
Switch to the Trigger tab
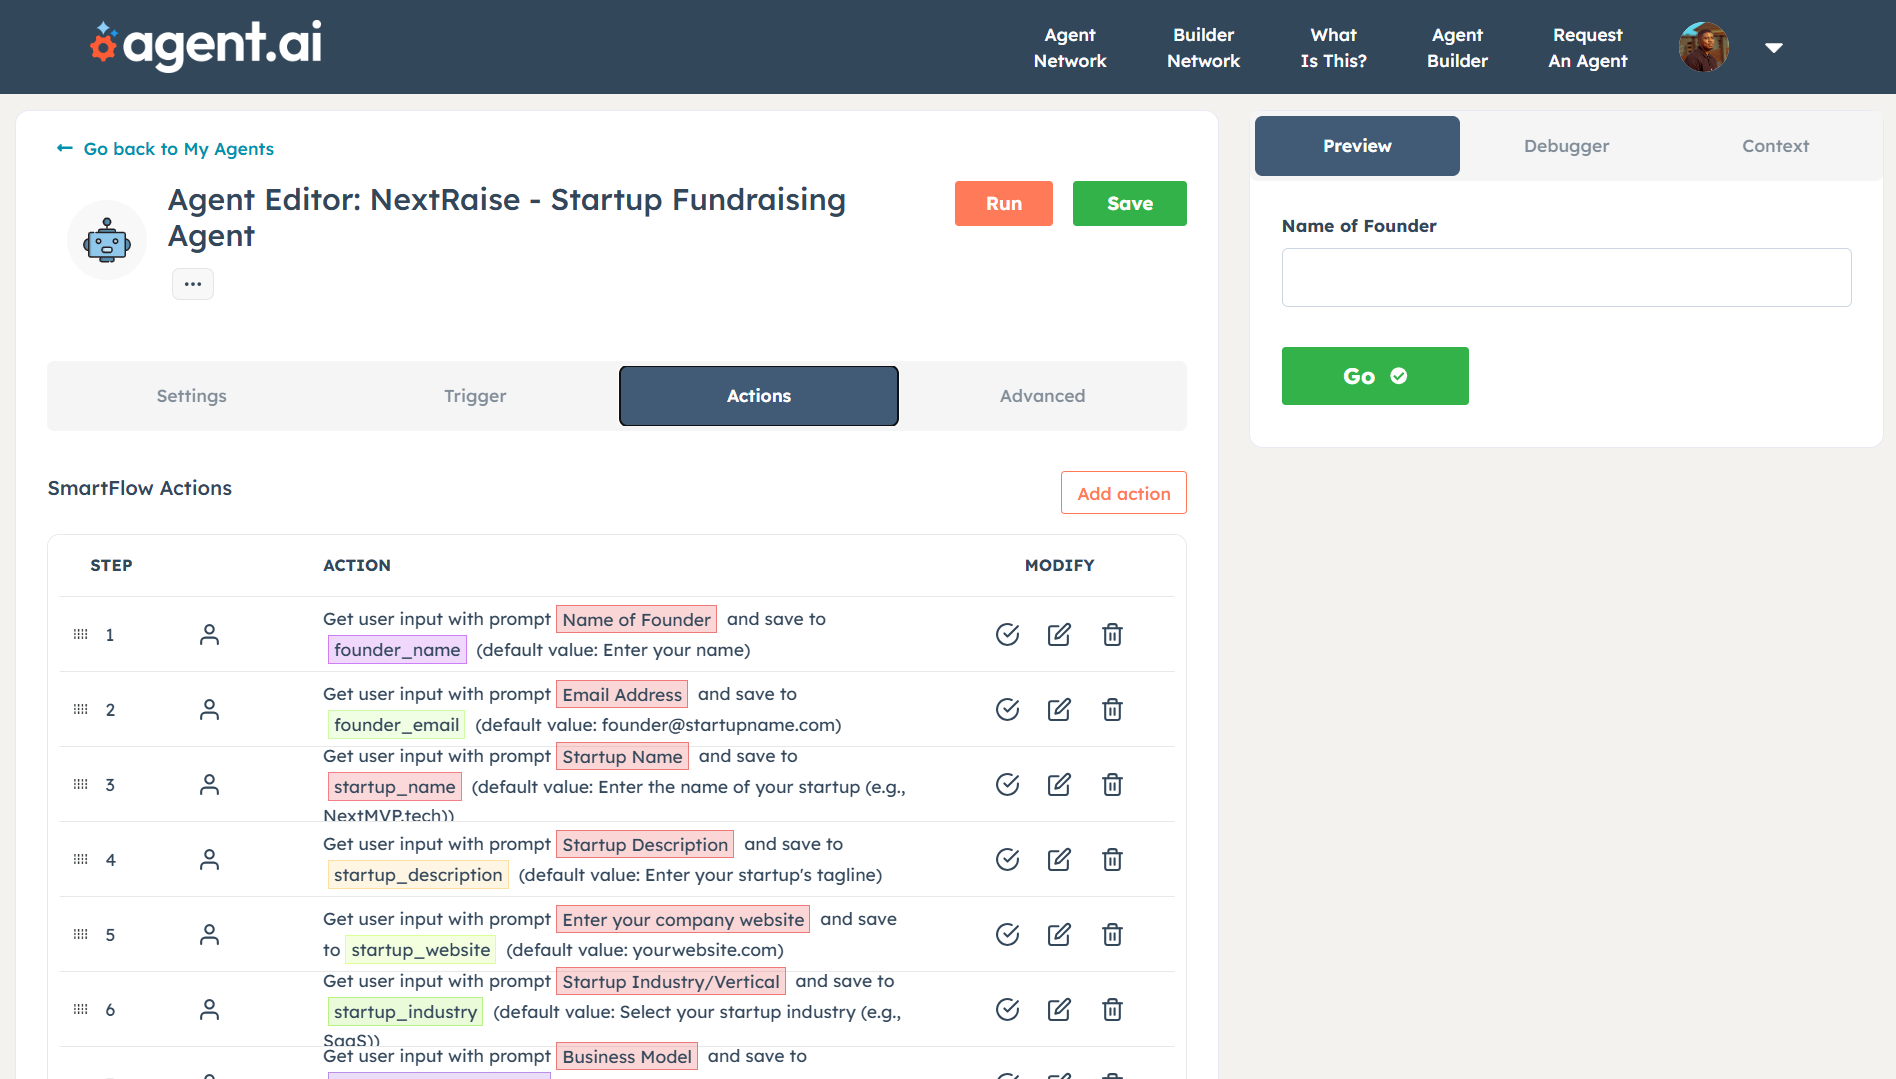click(x=475, y=396)
